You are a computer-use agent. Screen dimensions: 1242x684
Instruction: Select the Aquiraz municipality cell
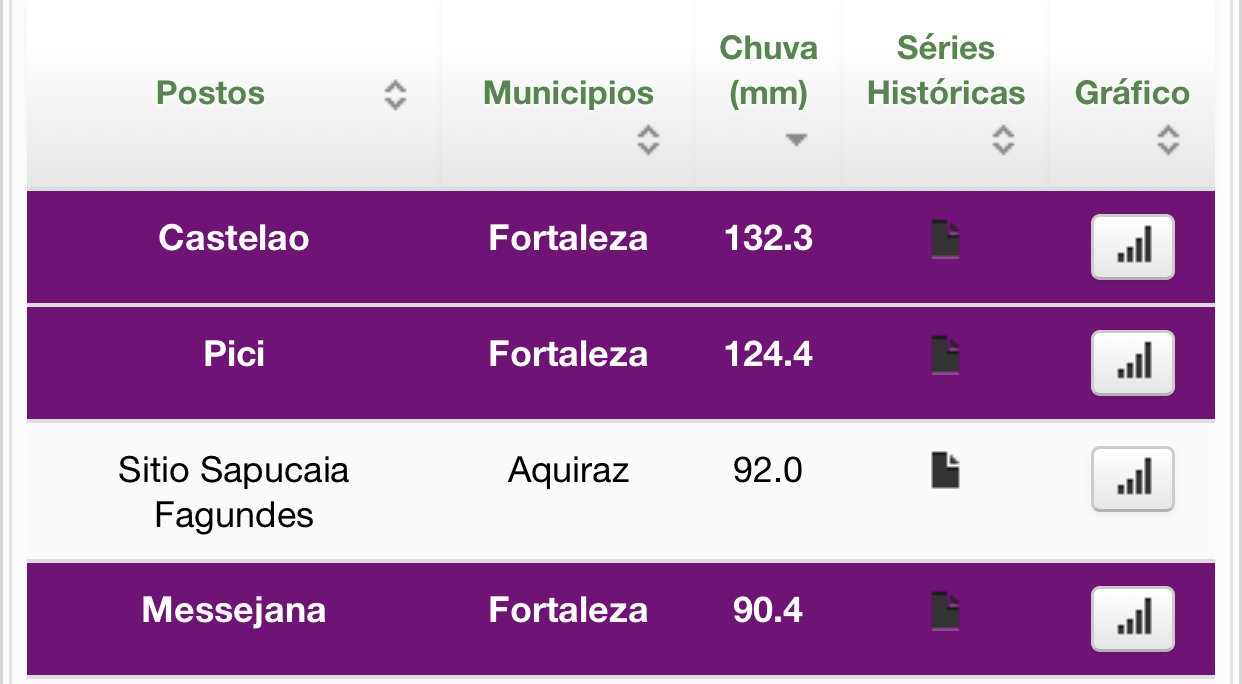pyautogui.click(x=568, y=470)
